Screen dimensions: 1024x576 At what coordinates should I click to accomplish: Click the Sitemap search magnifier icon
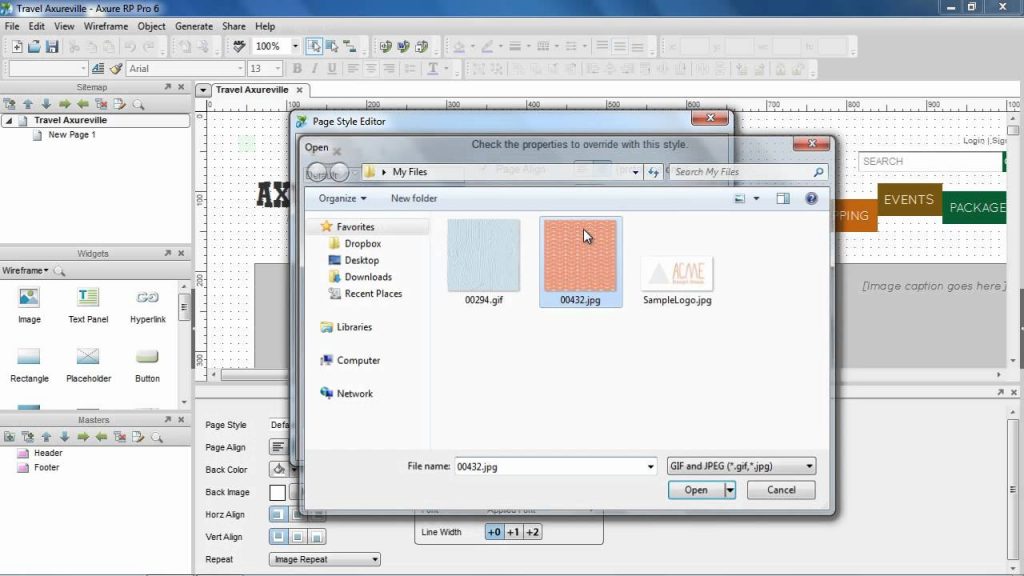[x=138, y=104]
